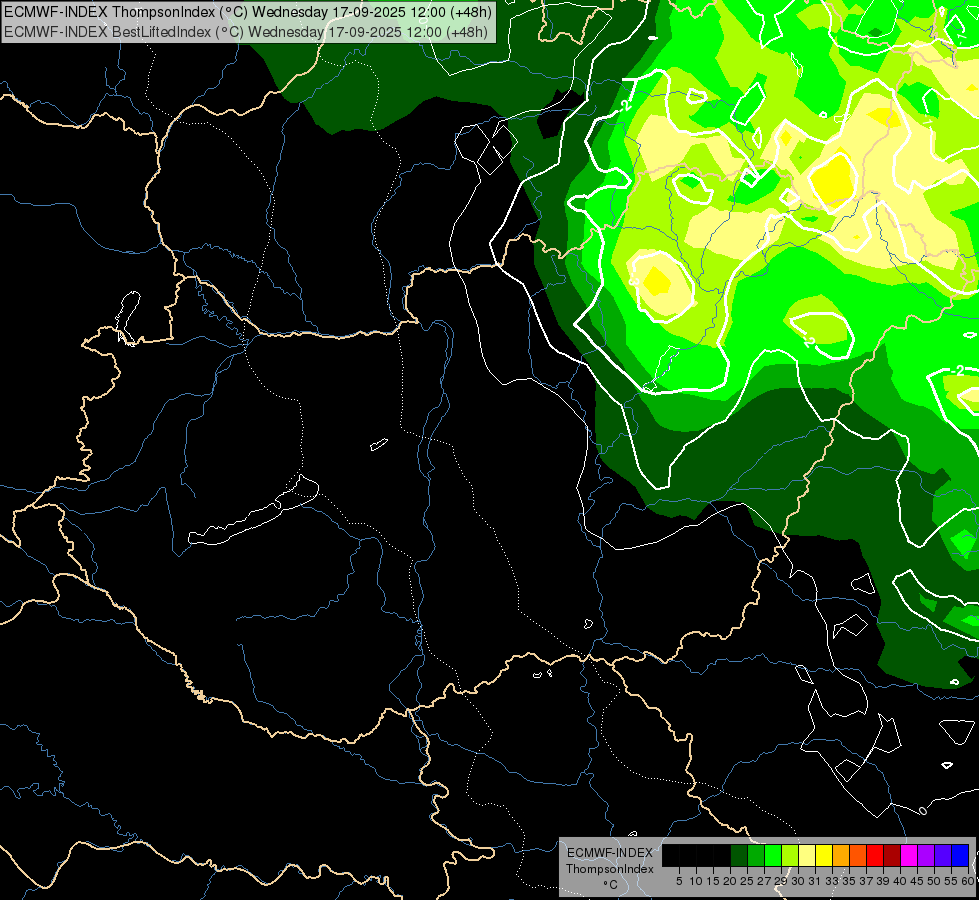Pick the pale yellow 30–31 legend swatch
979x900 pixels.
point(807,855)
